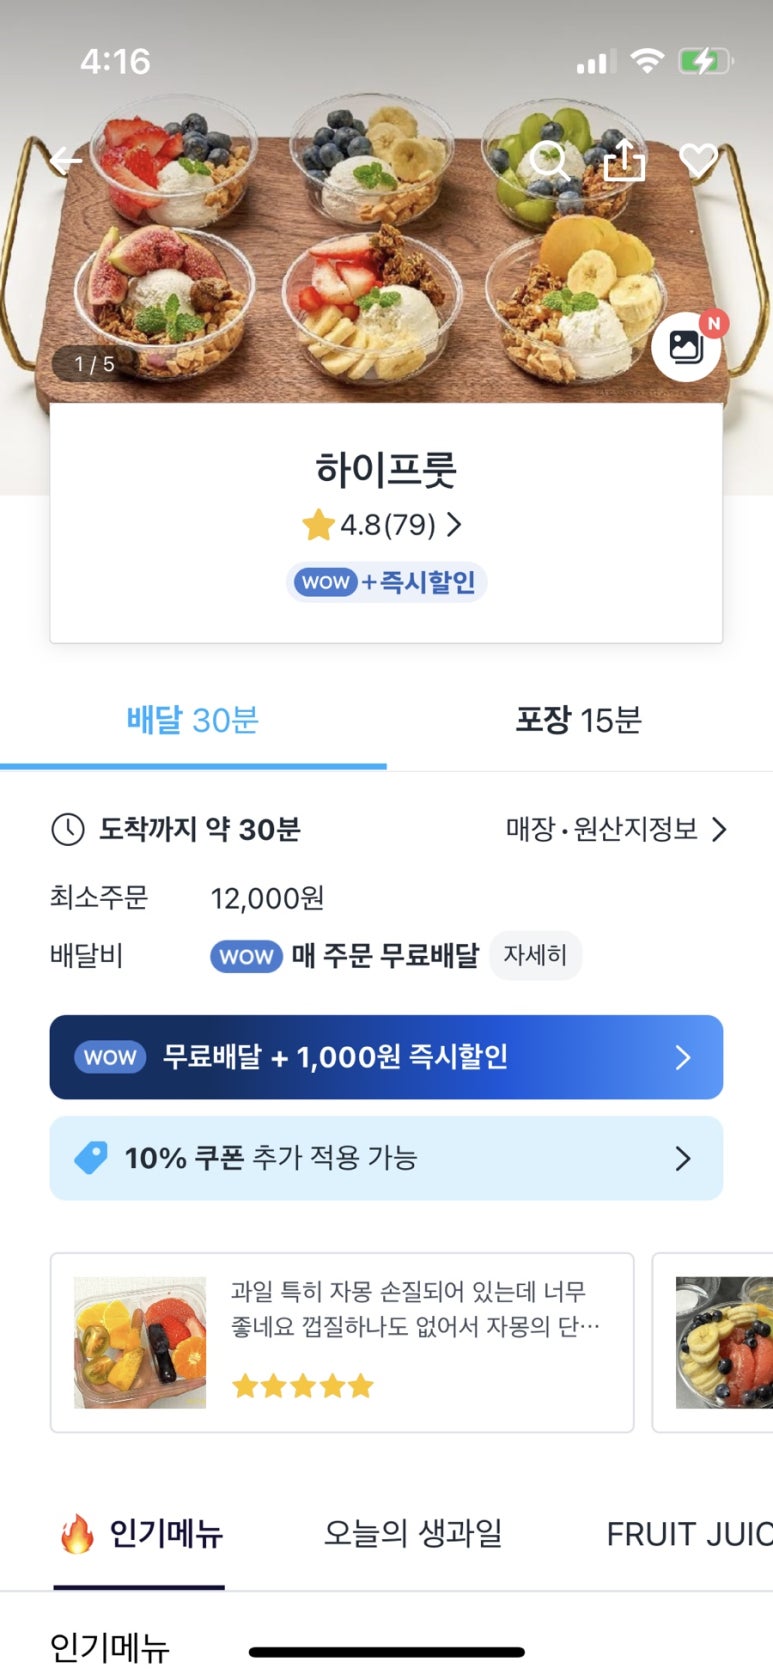Expand reviews via the chevron after 4.8(79)
This screenshot has height=1674, width=773.
coord(454,524)
